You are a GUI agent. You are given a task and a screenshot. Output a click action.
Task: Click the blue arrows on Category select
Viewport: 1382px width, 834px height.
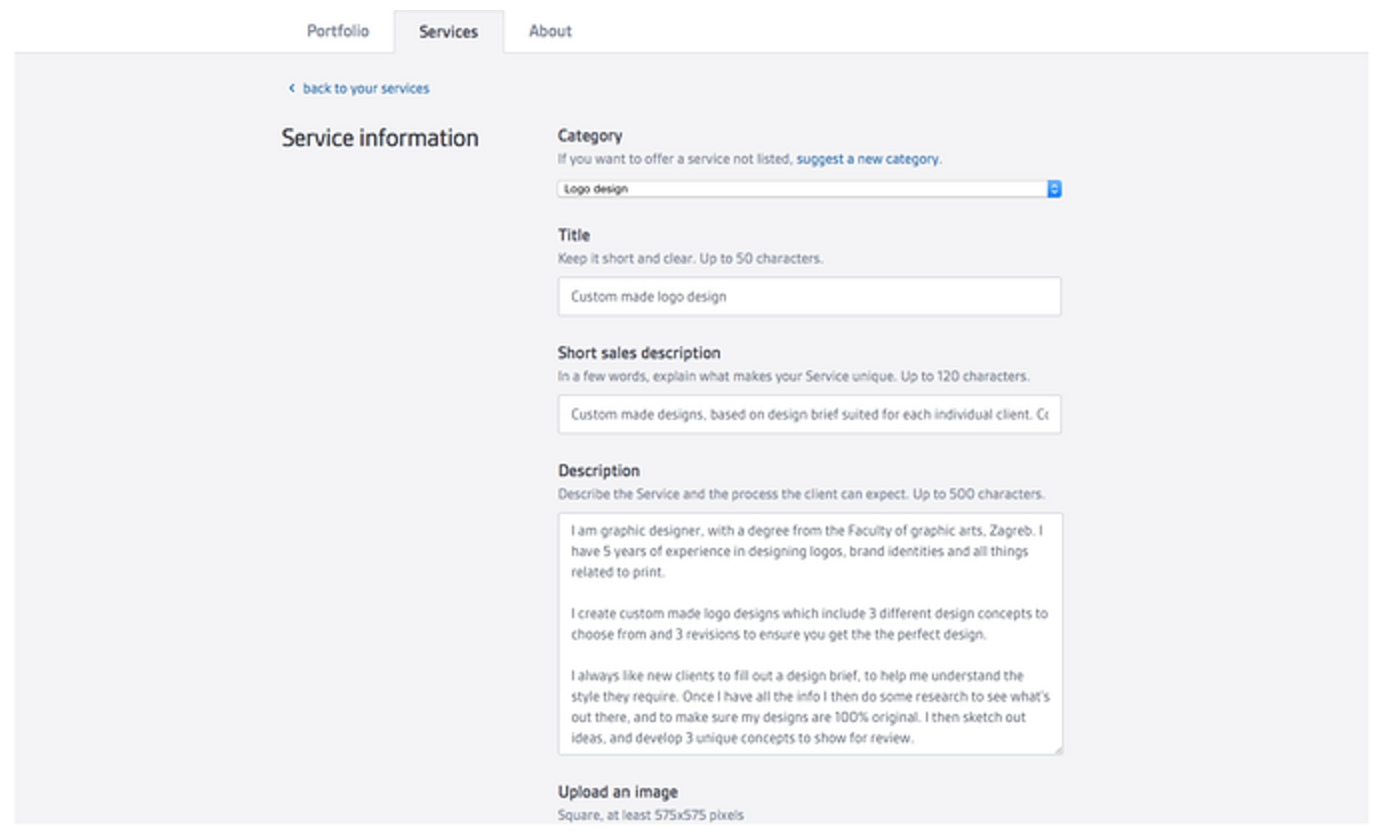1054,189
